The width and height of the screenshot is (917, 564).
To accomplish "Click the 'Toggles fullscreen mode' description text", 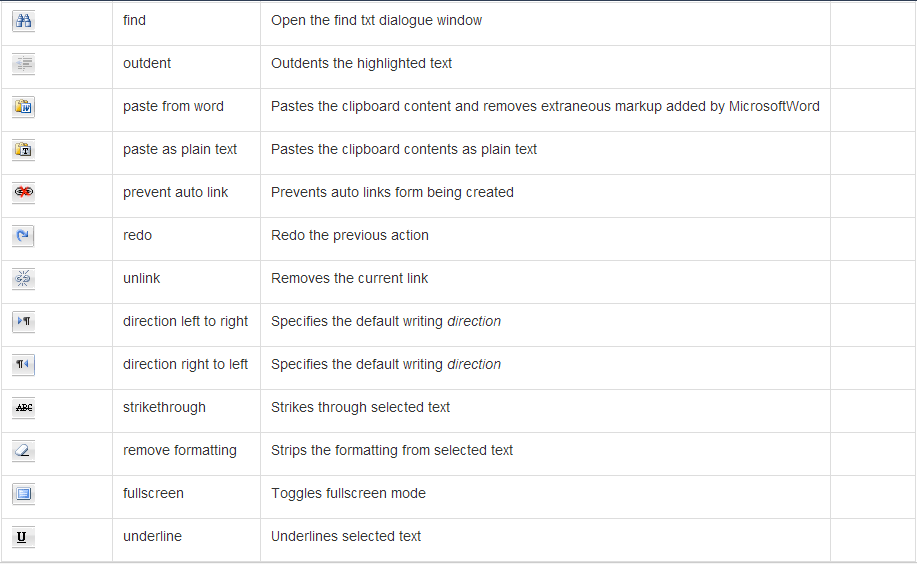I will tap(348, 493).
